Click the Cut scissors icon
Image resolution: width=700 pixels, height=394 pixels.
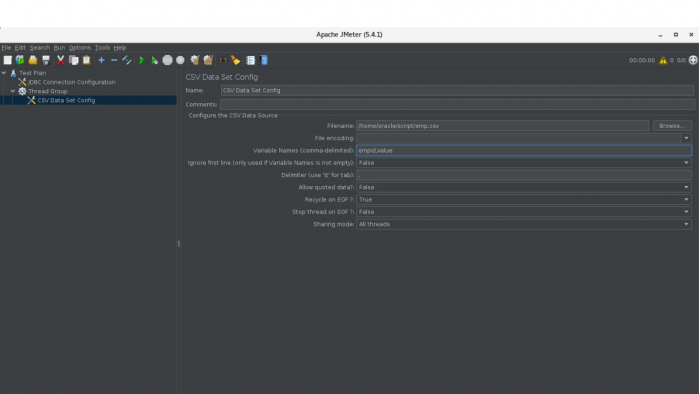pos(60,60)
